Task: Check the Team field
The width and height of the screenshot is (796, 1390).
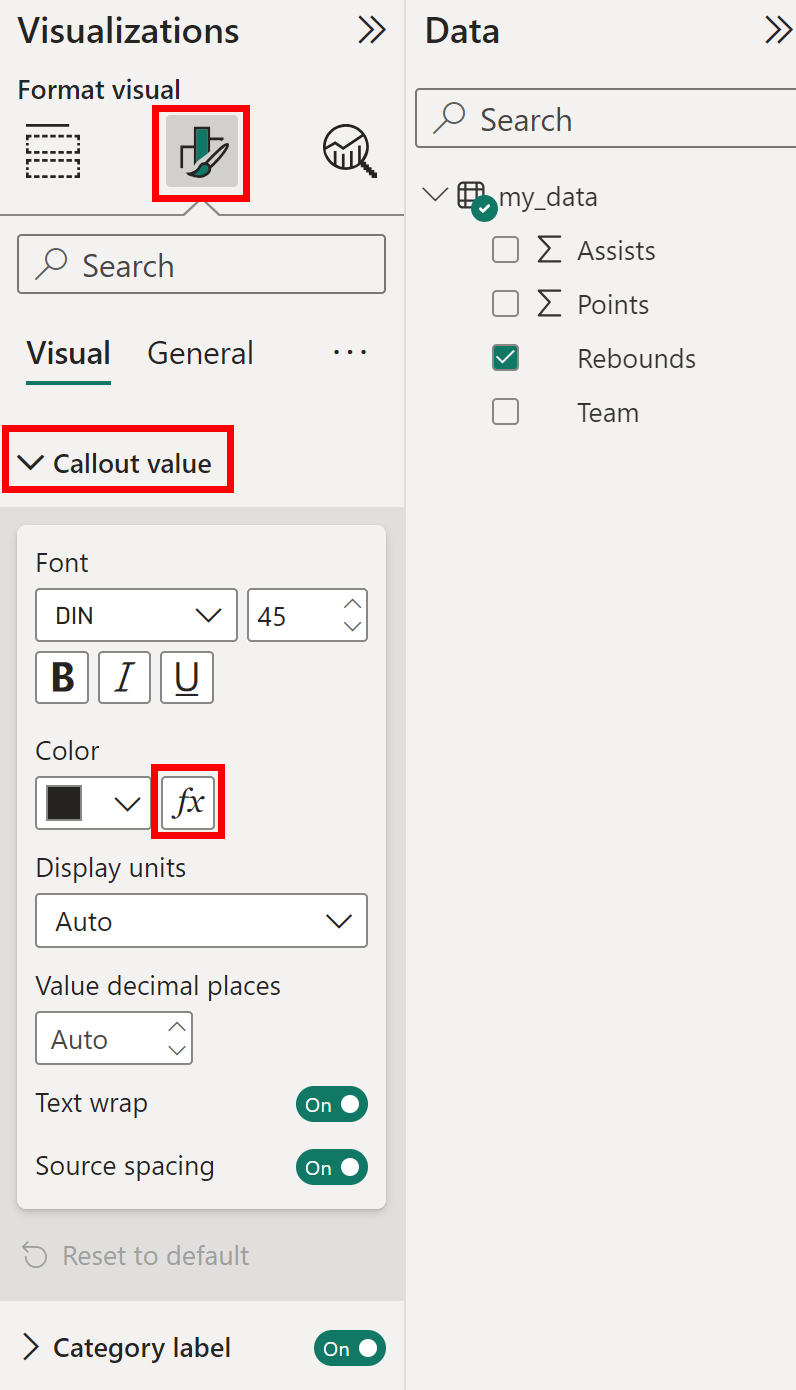Action: [x=505, y=411]
